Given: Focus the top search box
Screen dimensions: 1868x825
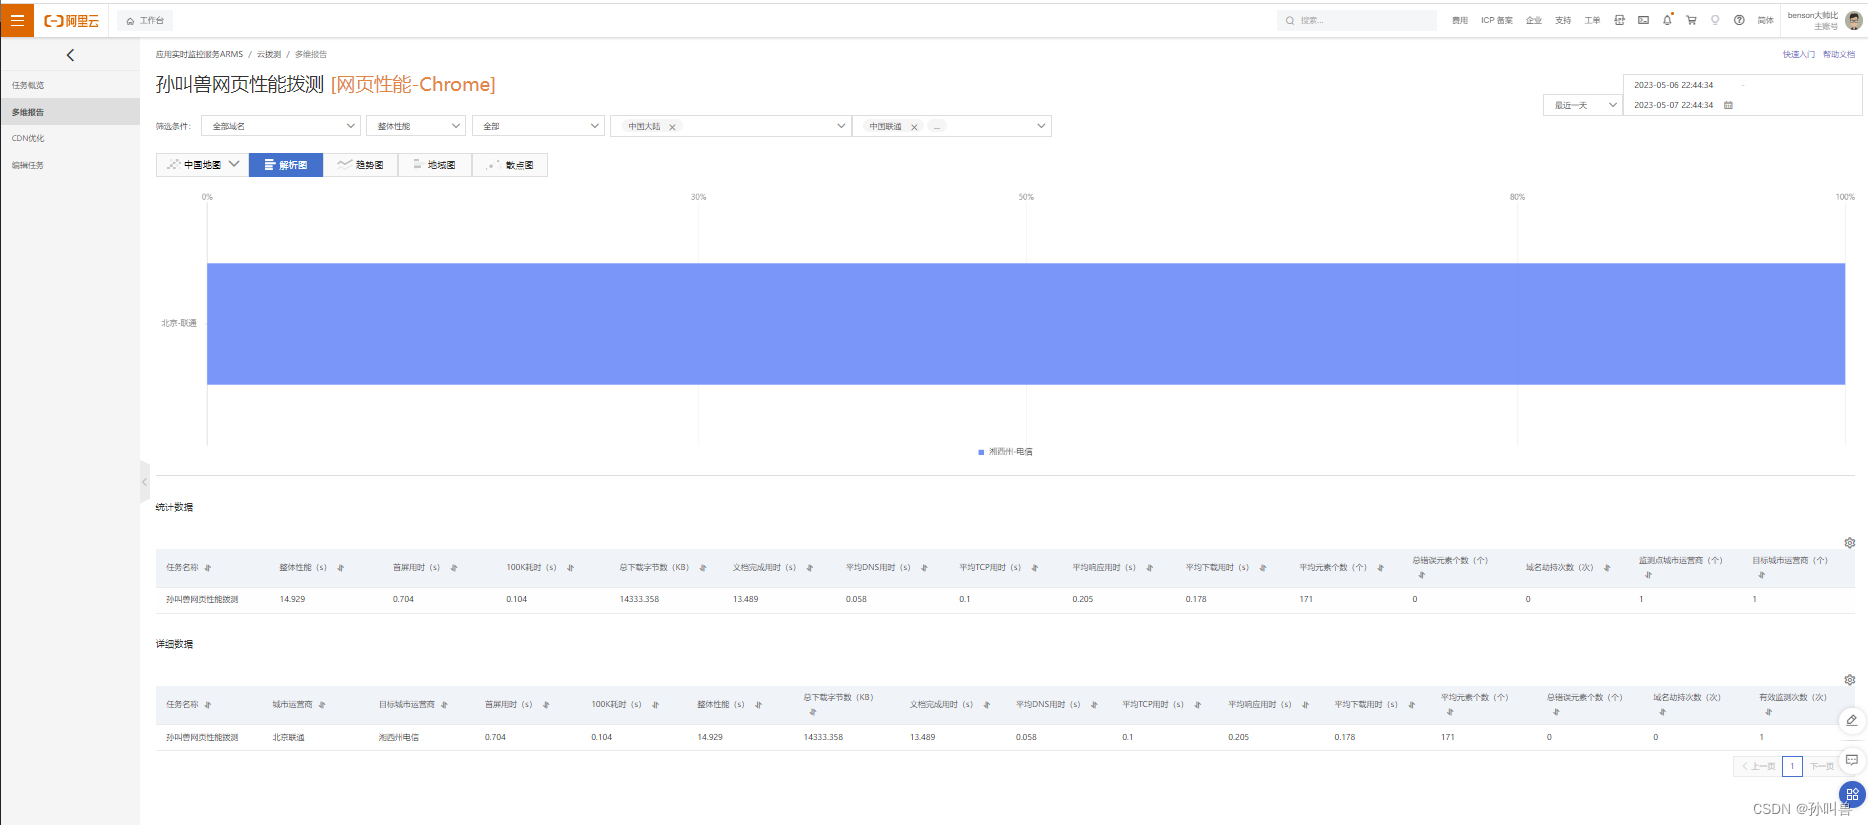Looking at the screenshot, I should click(1356, 20).
